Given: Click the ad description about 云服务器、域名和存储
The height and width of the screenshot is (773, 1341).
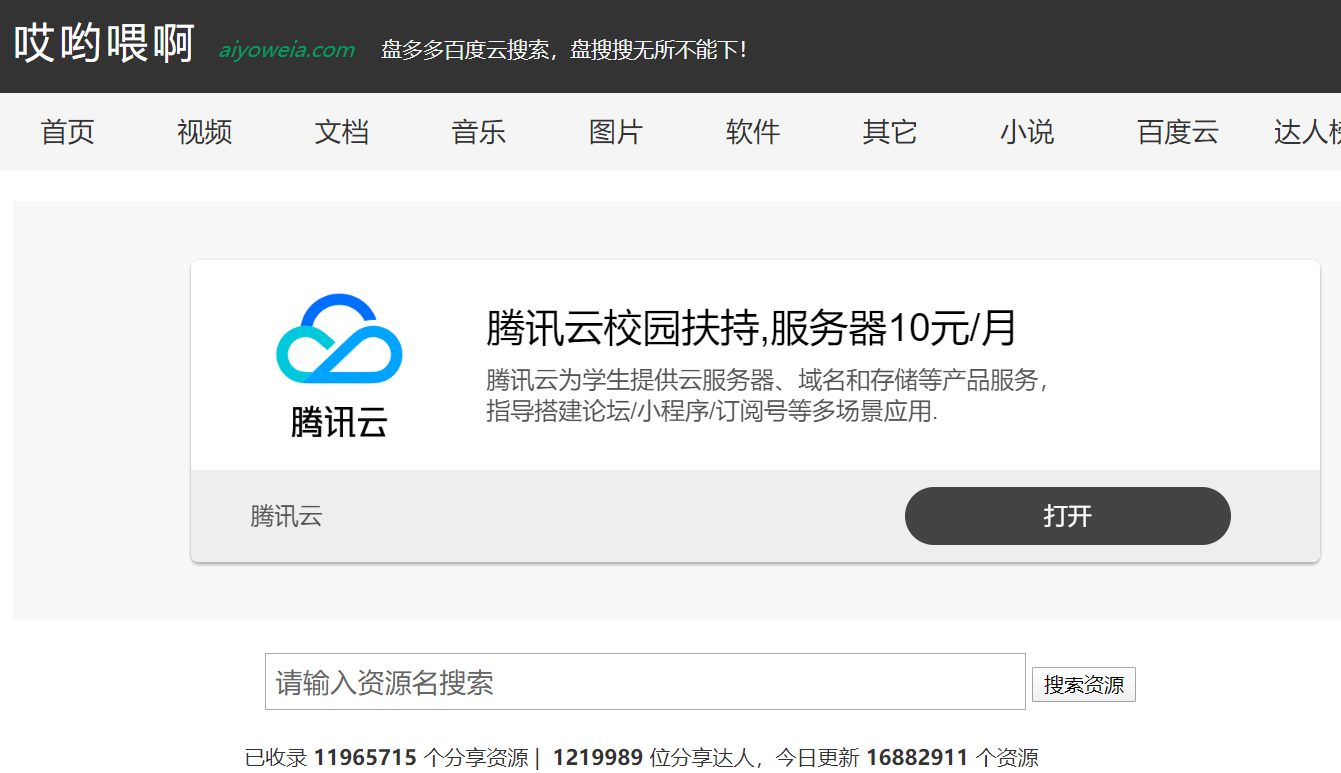Looking at the screenshot, I should click(767, 395).
